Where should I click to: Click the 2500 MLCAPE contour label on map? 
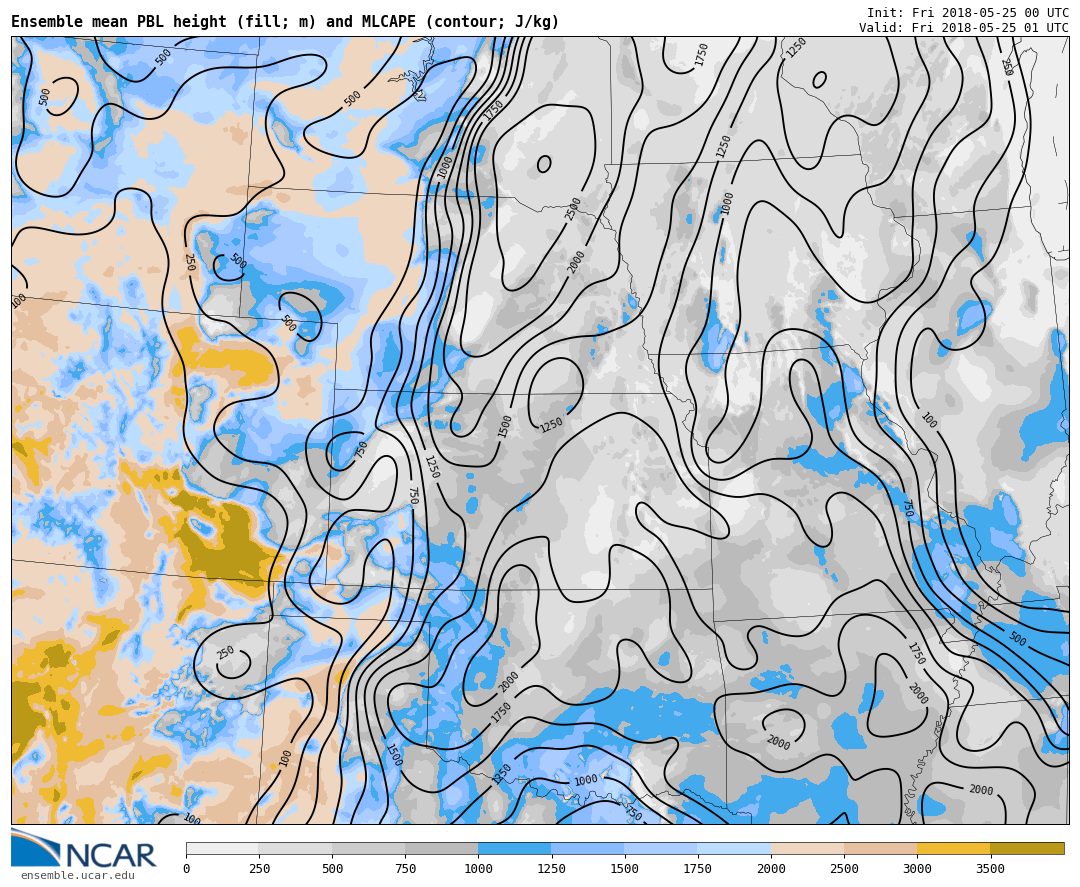[x=573, y=208]
